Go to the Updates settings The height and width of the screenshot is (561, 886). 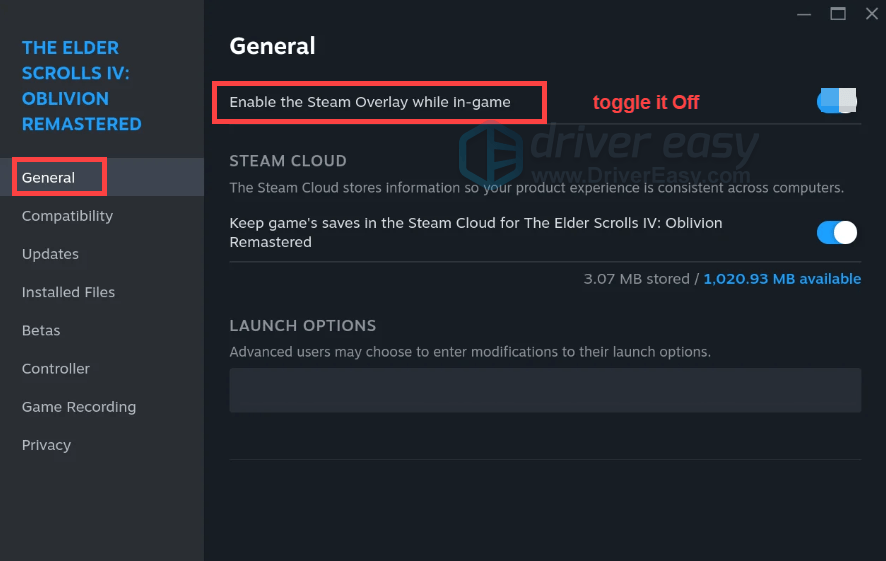(50, 254)
